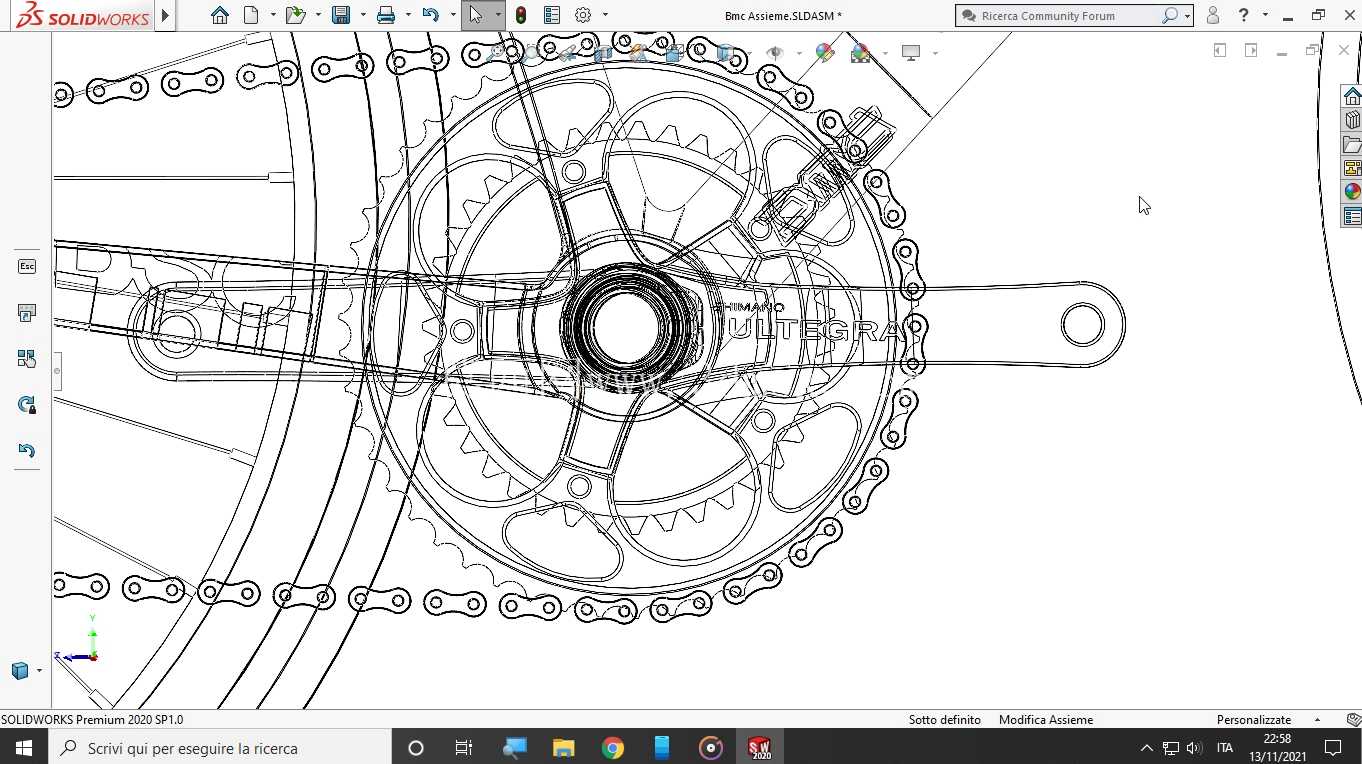Image resolution: width=1362 pixels, height=764 pixels.
Task: Open the Appearances task pane tab
Action: tap(1352, 192)
